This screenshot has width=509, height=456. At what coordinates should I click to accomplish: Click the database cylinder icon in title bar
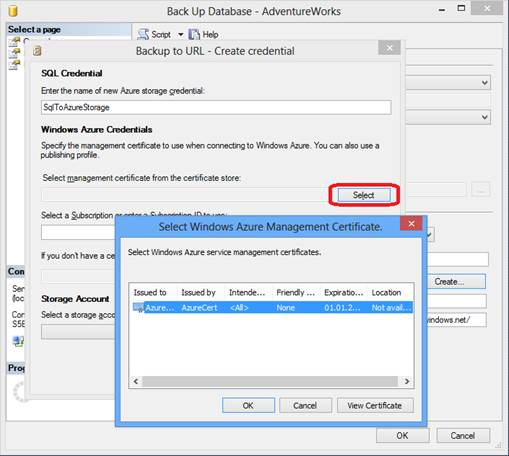[x=13, y=11]
